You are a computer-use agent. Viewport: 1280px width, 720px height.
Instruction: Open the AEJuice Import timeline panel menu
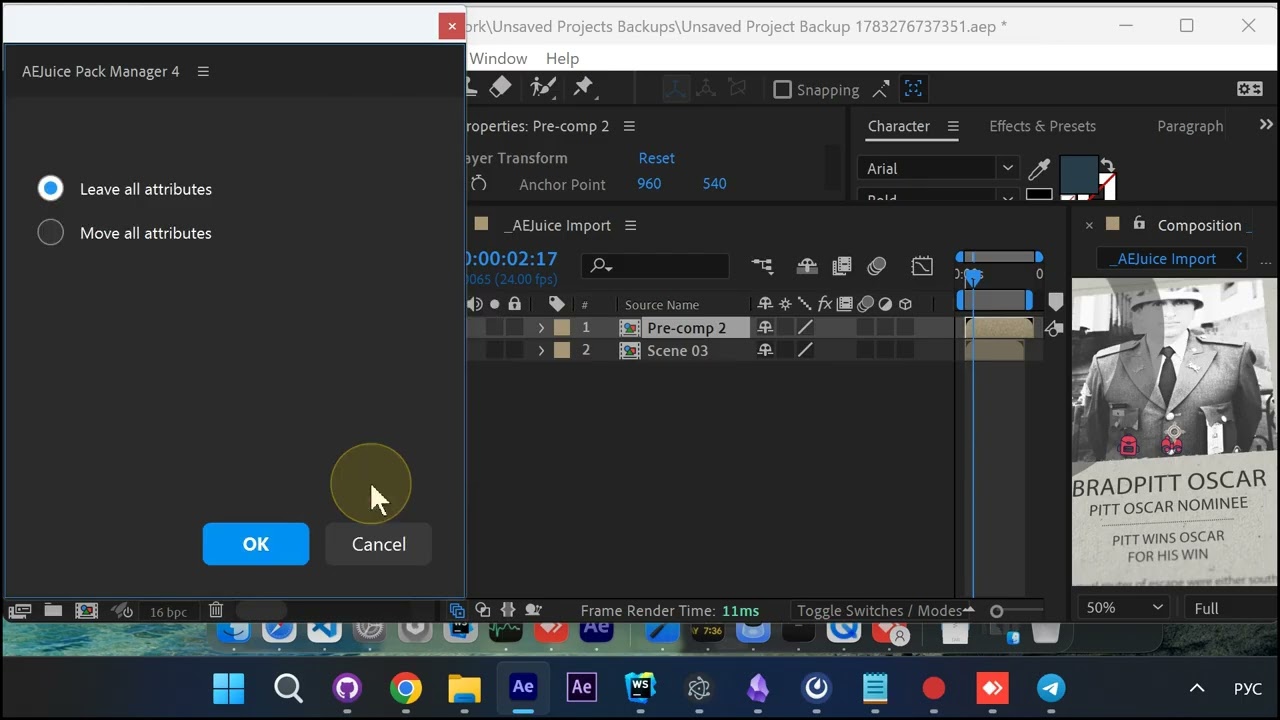[x=630, y=225]
